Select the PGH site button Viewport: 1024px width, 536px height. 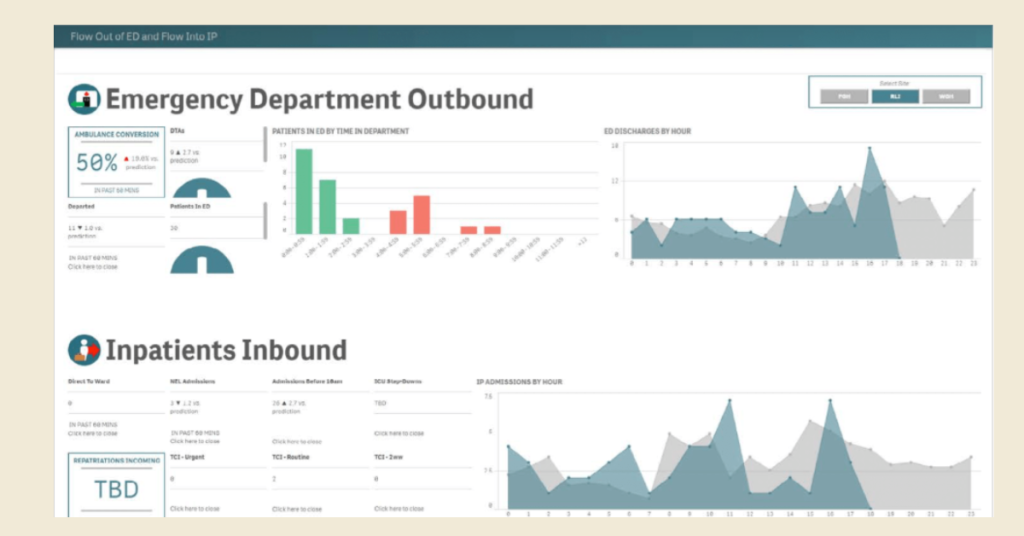pyautogui.click(x=844, y=97)
